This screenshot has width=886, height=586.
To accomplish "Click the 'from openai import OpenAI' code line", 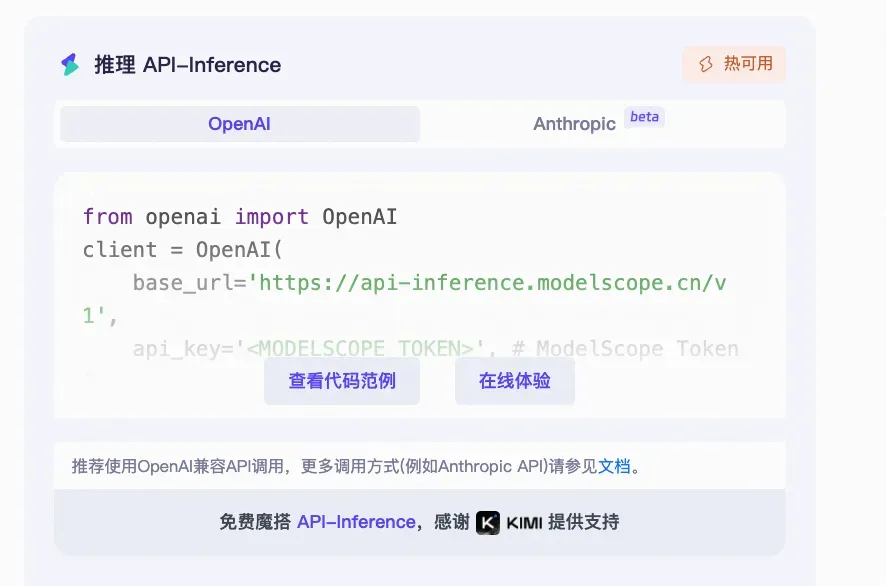I will point(240,217).
